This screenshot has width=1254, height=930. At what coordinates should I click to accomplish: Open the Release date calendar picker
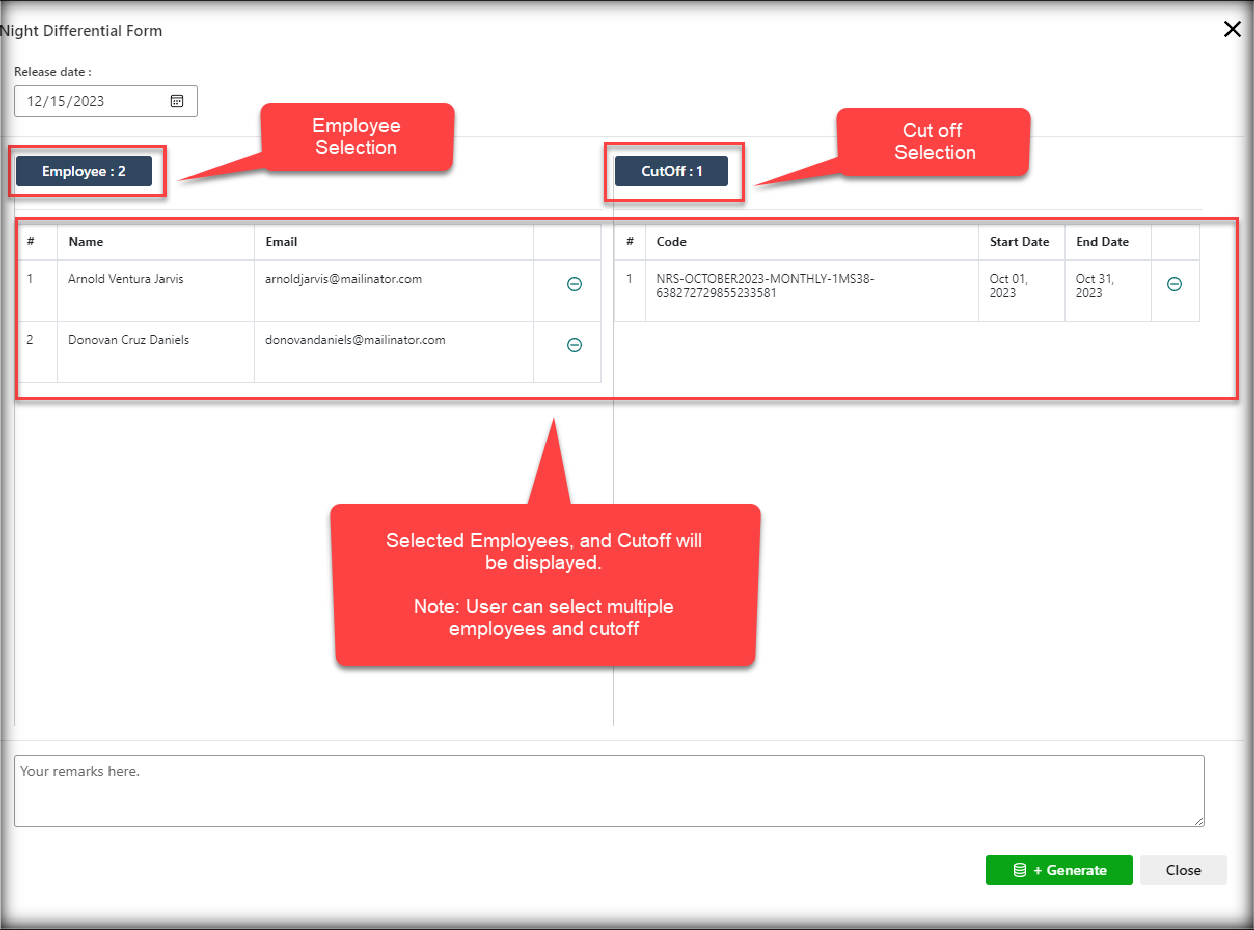pos(177,101)
